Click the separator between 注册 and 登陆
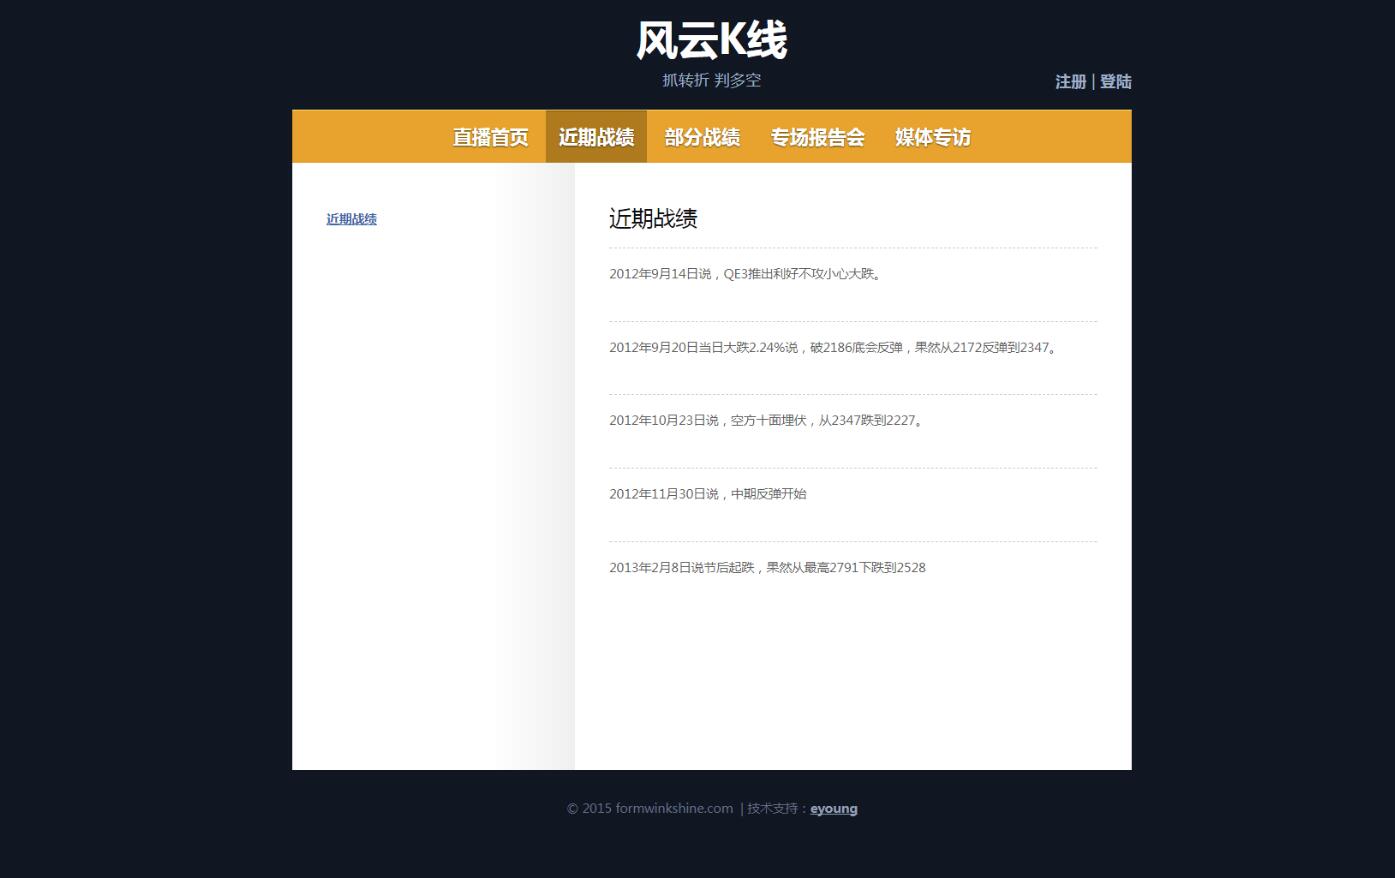 click(x=1093, y=82)
